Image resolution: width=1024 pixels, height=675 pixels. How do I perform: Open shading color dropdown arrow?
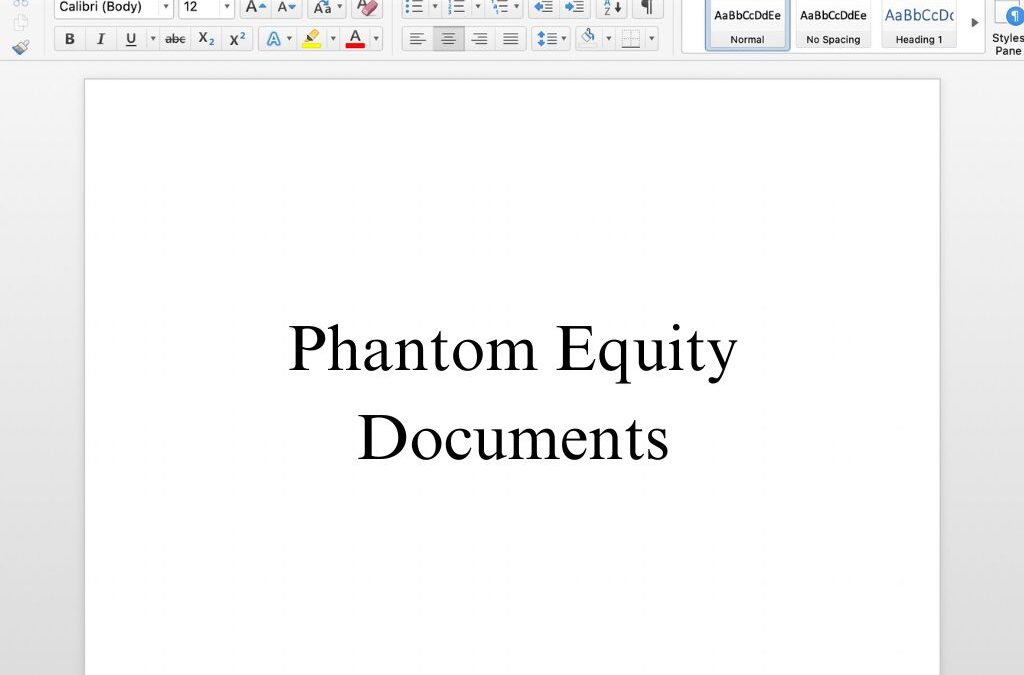click(609, 39)
